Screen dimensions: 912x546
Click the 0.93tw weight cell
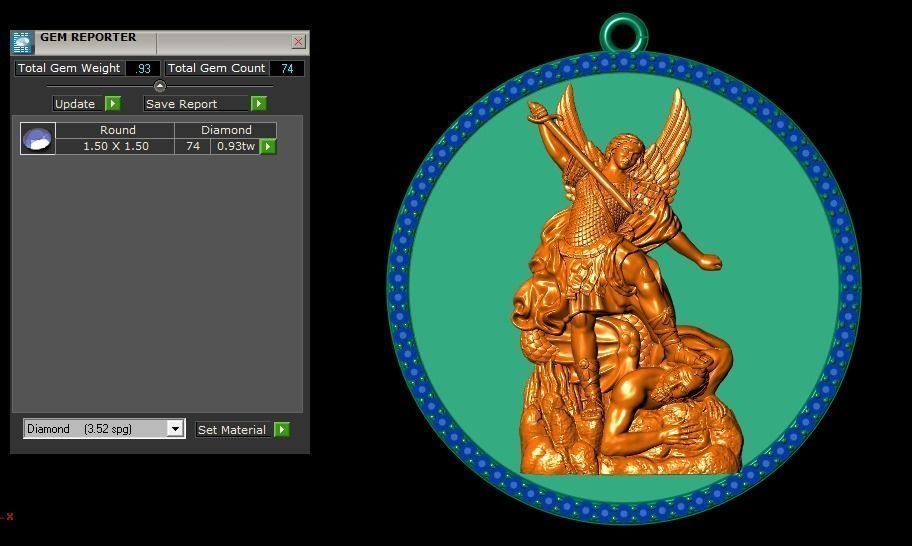[236, 146]
